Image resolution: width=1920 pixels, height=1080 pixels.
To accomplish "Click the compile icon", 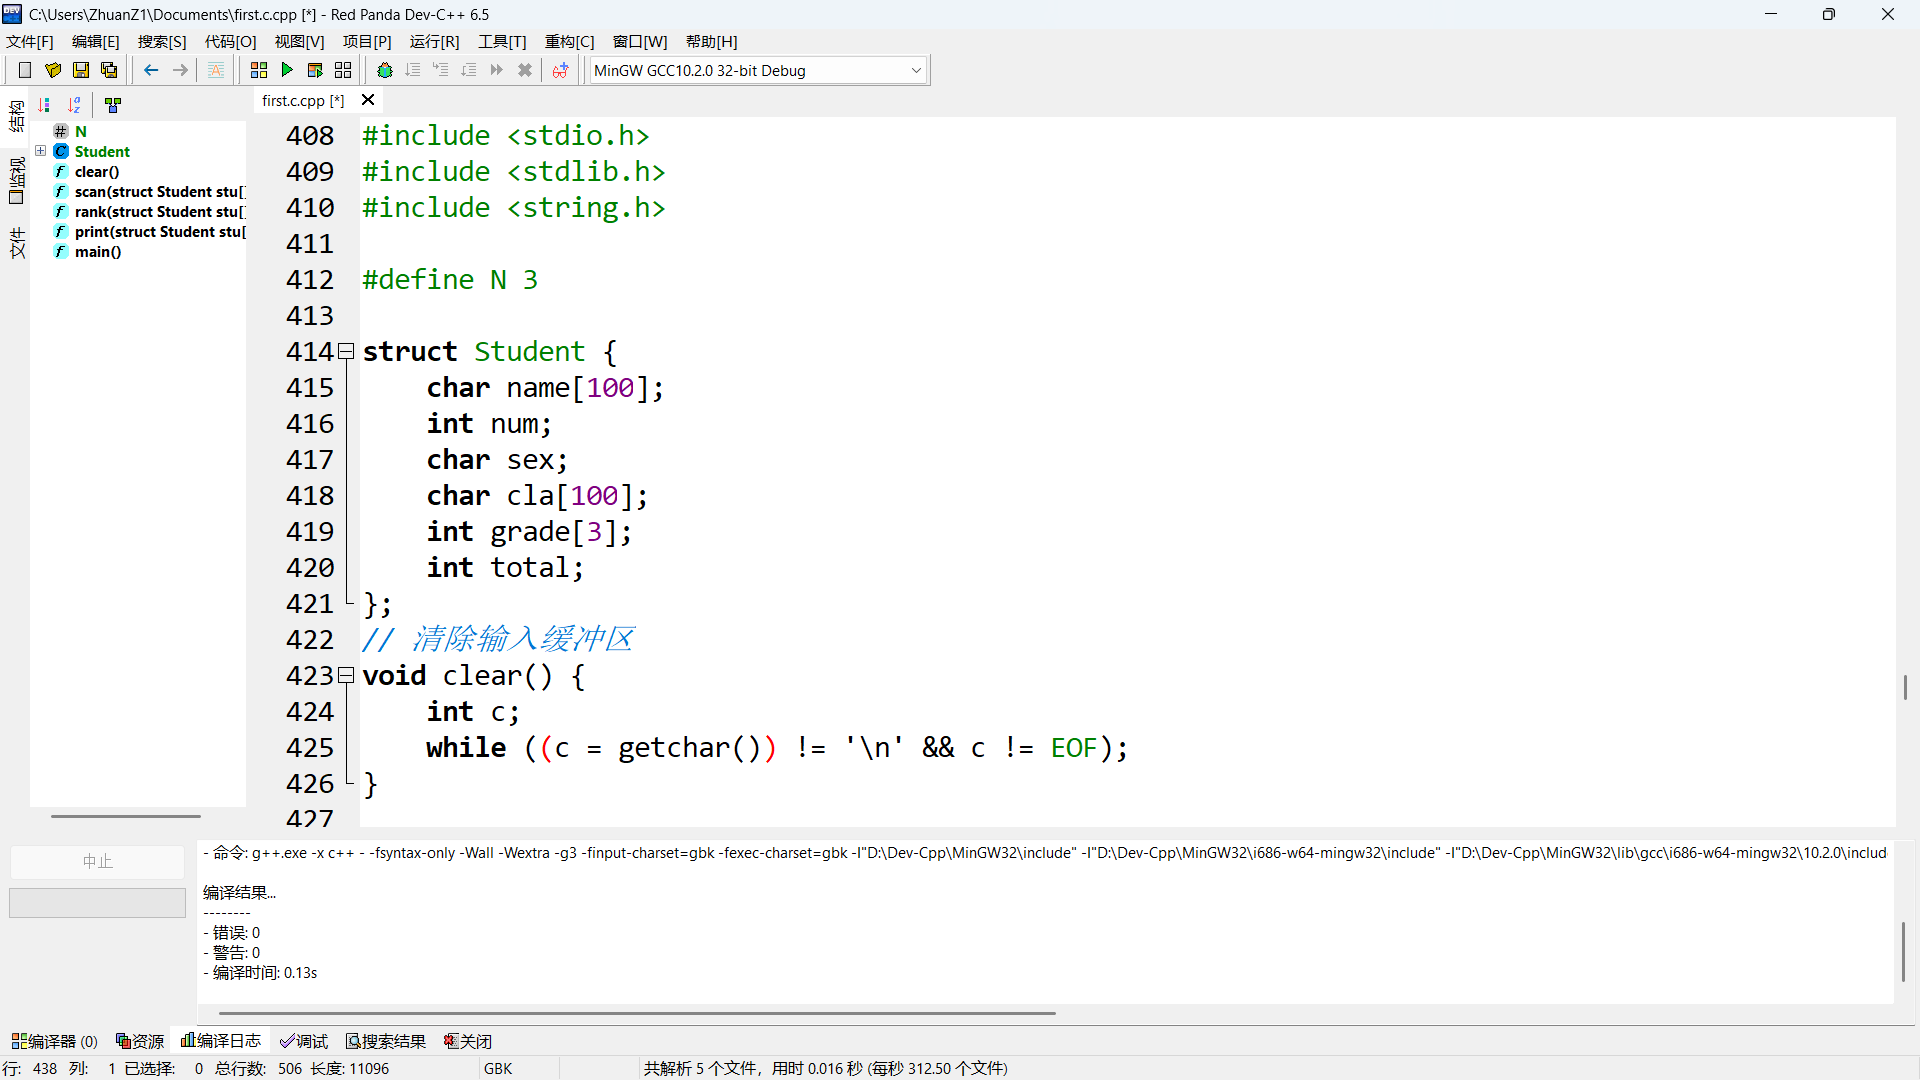I will click(259, 70).
